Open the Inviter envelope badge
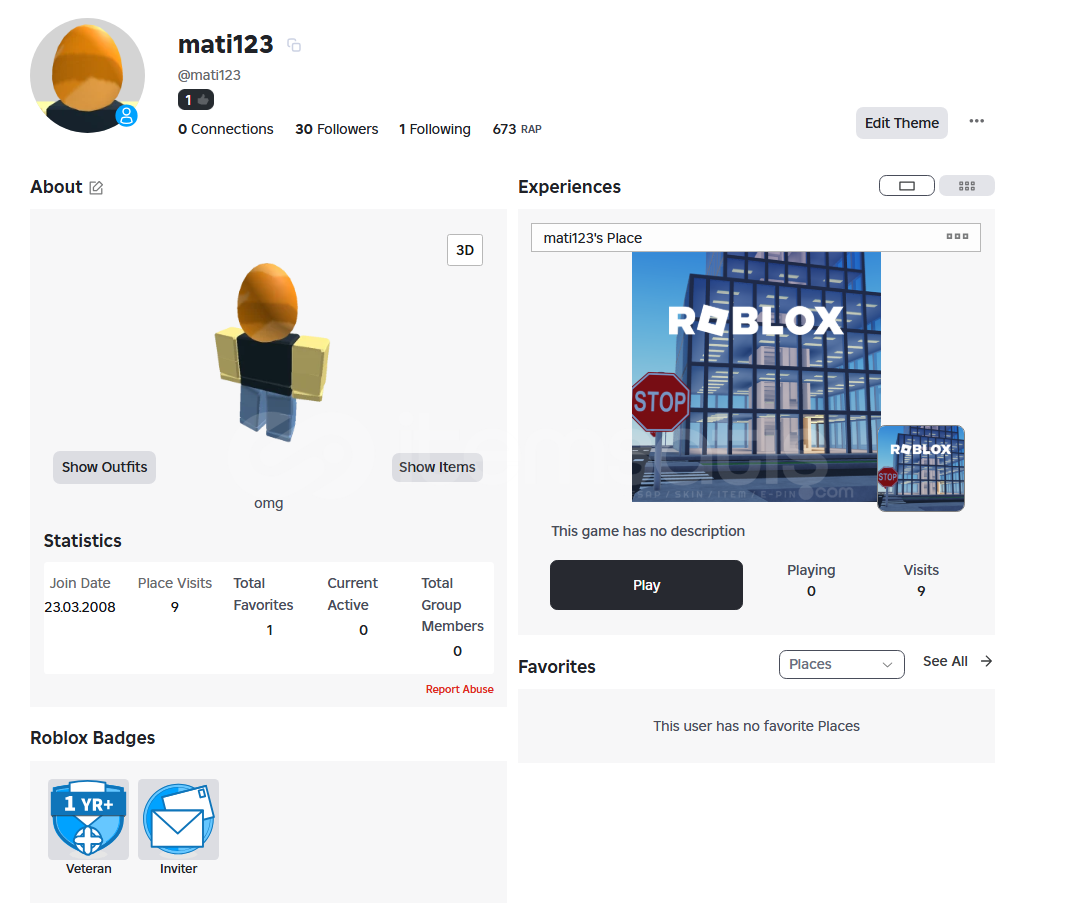The height and width of the screenshot is (911, 1080). (x=178, y=819)
